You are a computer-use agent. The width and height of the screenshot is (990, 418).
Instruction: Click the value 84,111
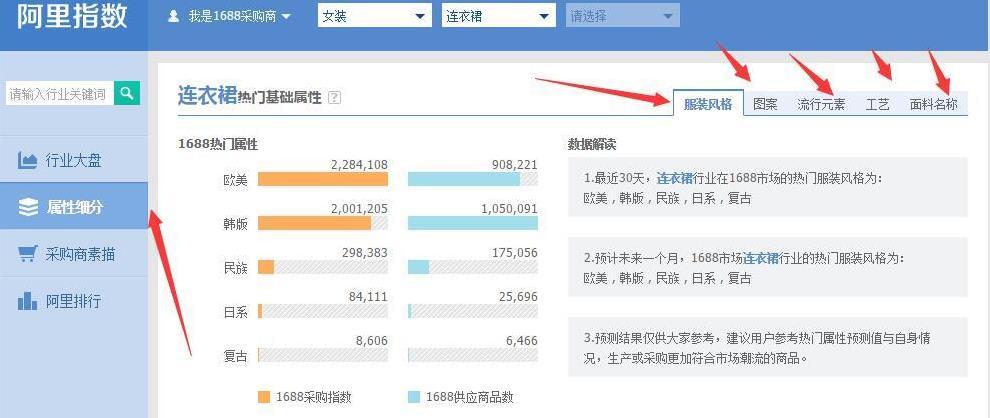point(368,296)
